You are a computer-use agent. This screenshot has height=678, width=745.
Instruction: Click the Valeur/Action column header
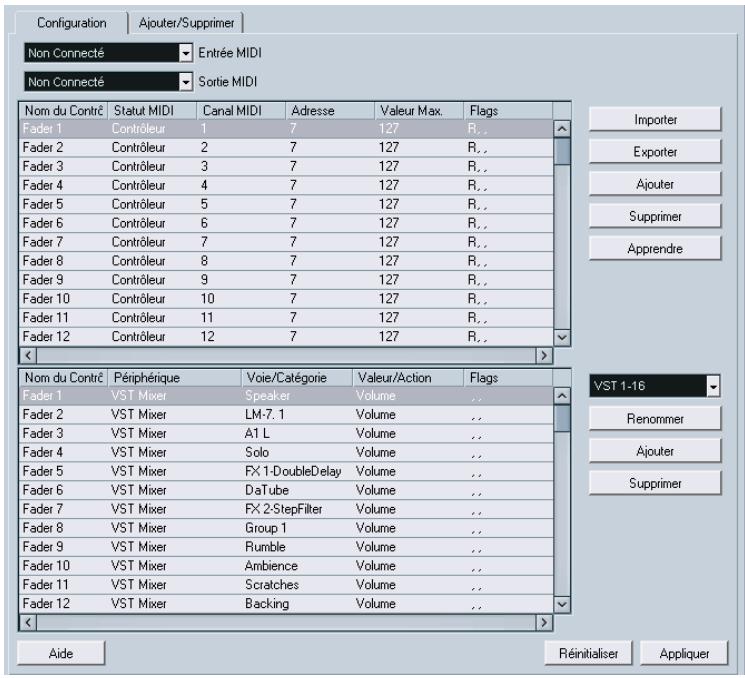pyautogui.click(x=408, y=378)
